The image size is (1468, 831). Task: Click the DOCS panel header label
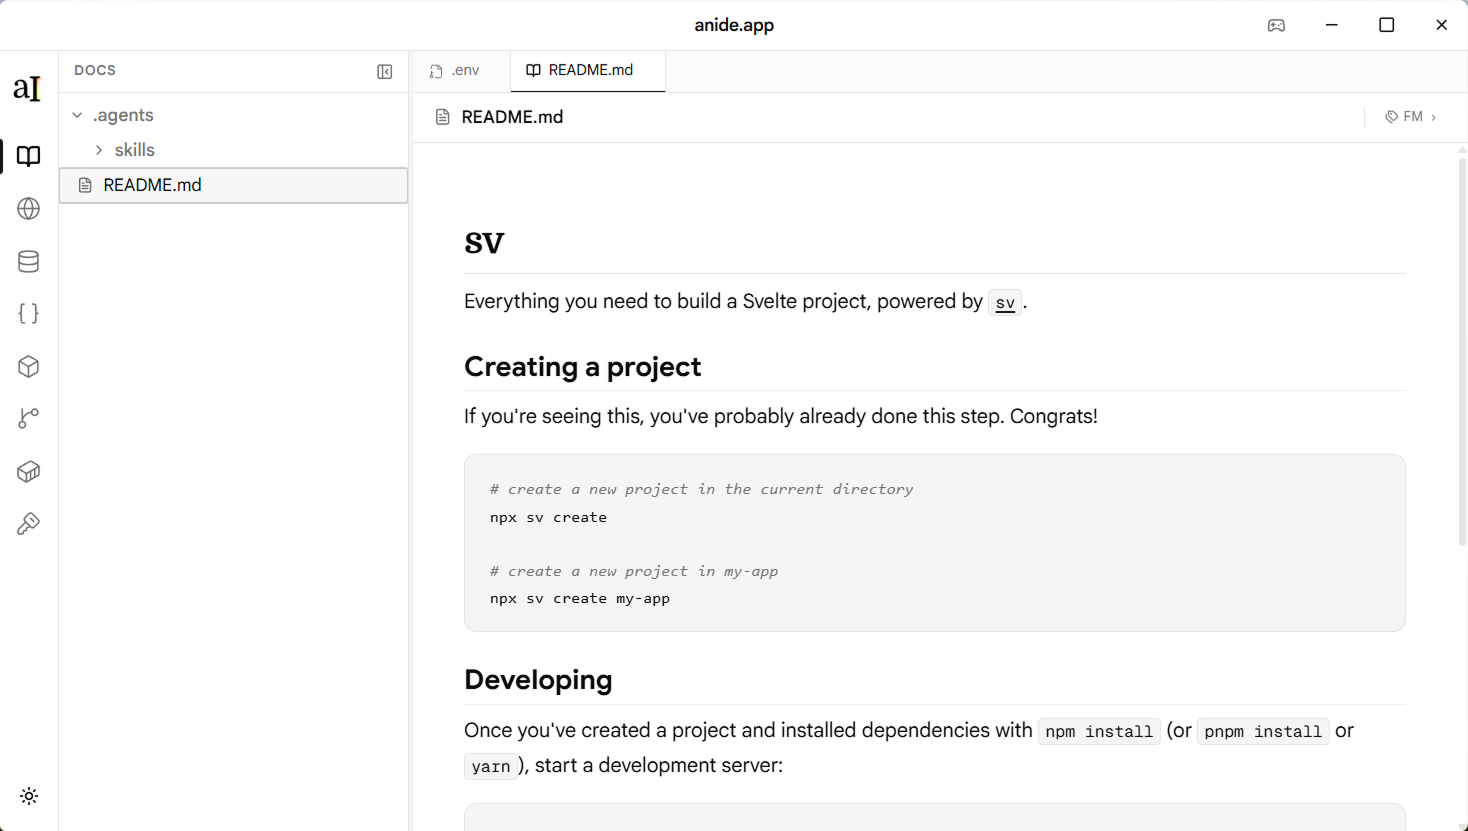point(95,71)
